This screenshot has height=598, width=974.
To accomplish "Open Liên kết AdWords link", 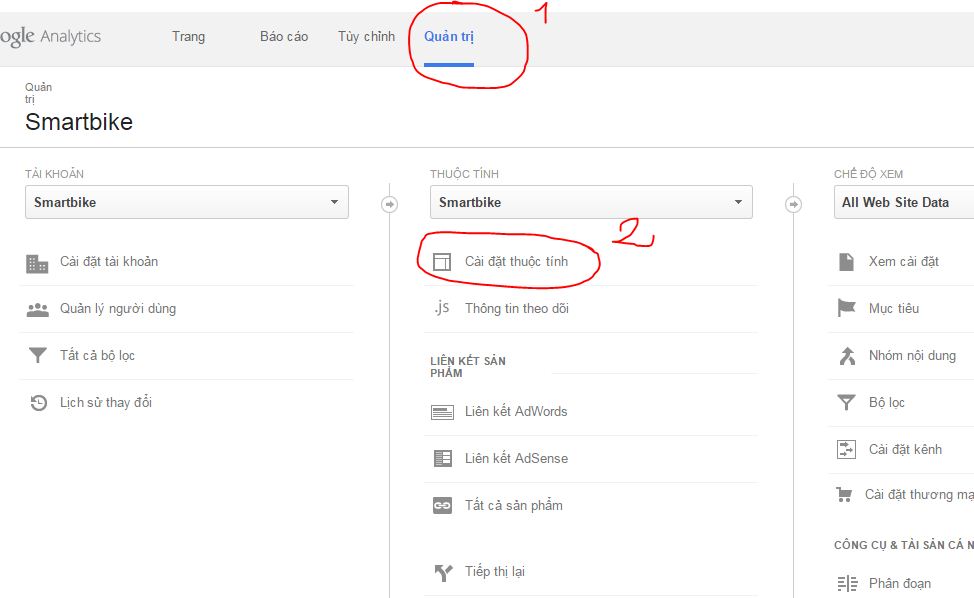I will (516, 411).
